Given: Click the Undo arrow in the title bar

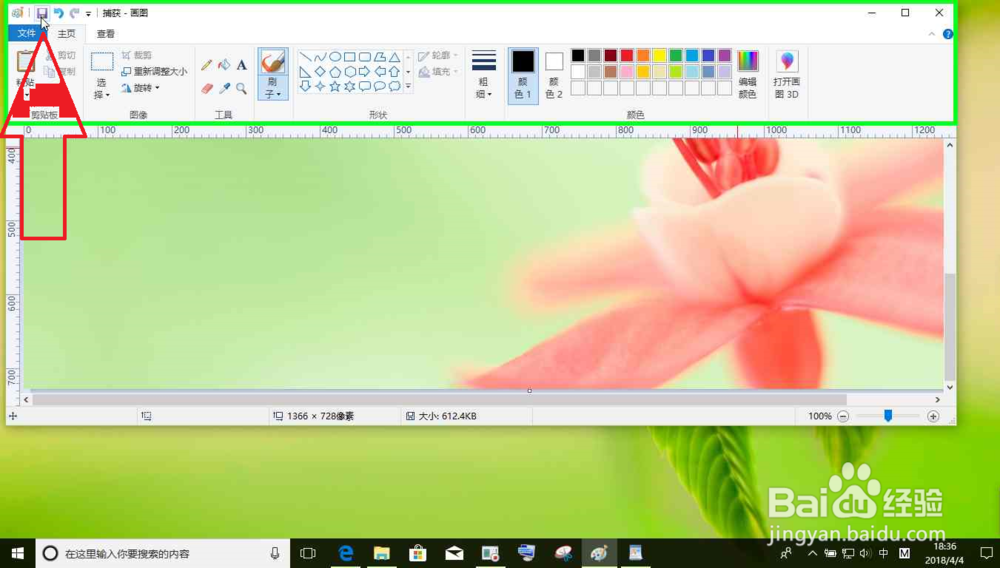Looking at the screenshot, I should pos(59,13).
